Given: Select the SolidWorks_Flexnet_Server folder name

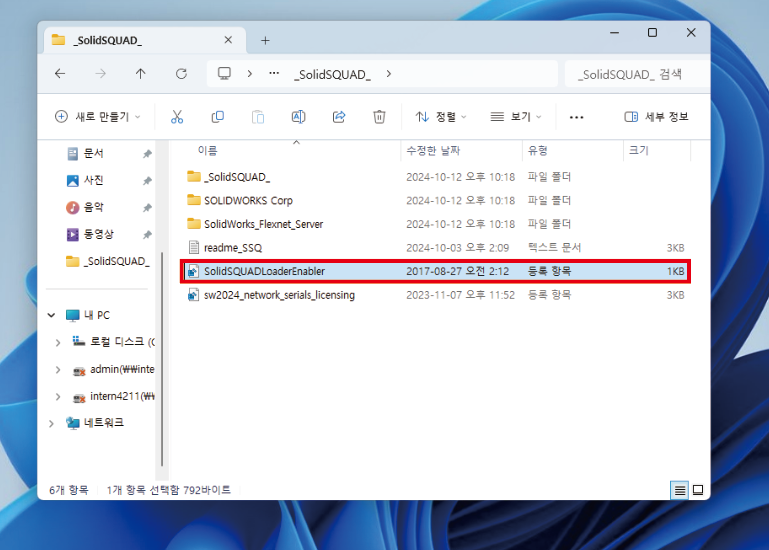Looking at the screenshot, I should (263, 224).
